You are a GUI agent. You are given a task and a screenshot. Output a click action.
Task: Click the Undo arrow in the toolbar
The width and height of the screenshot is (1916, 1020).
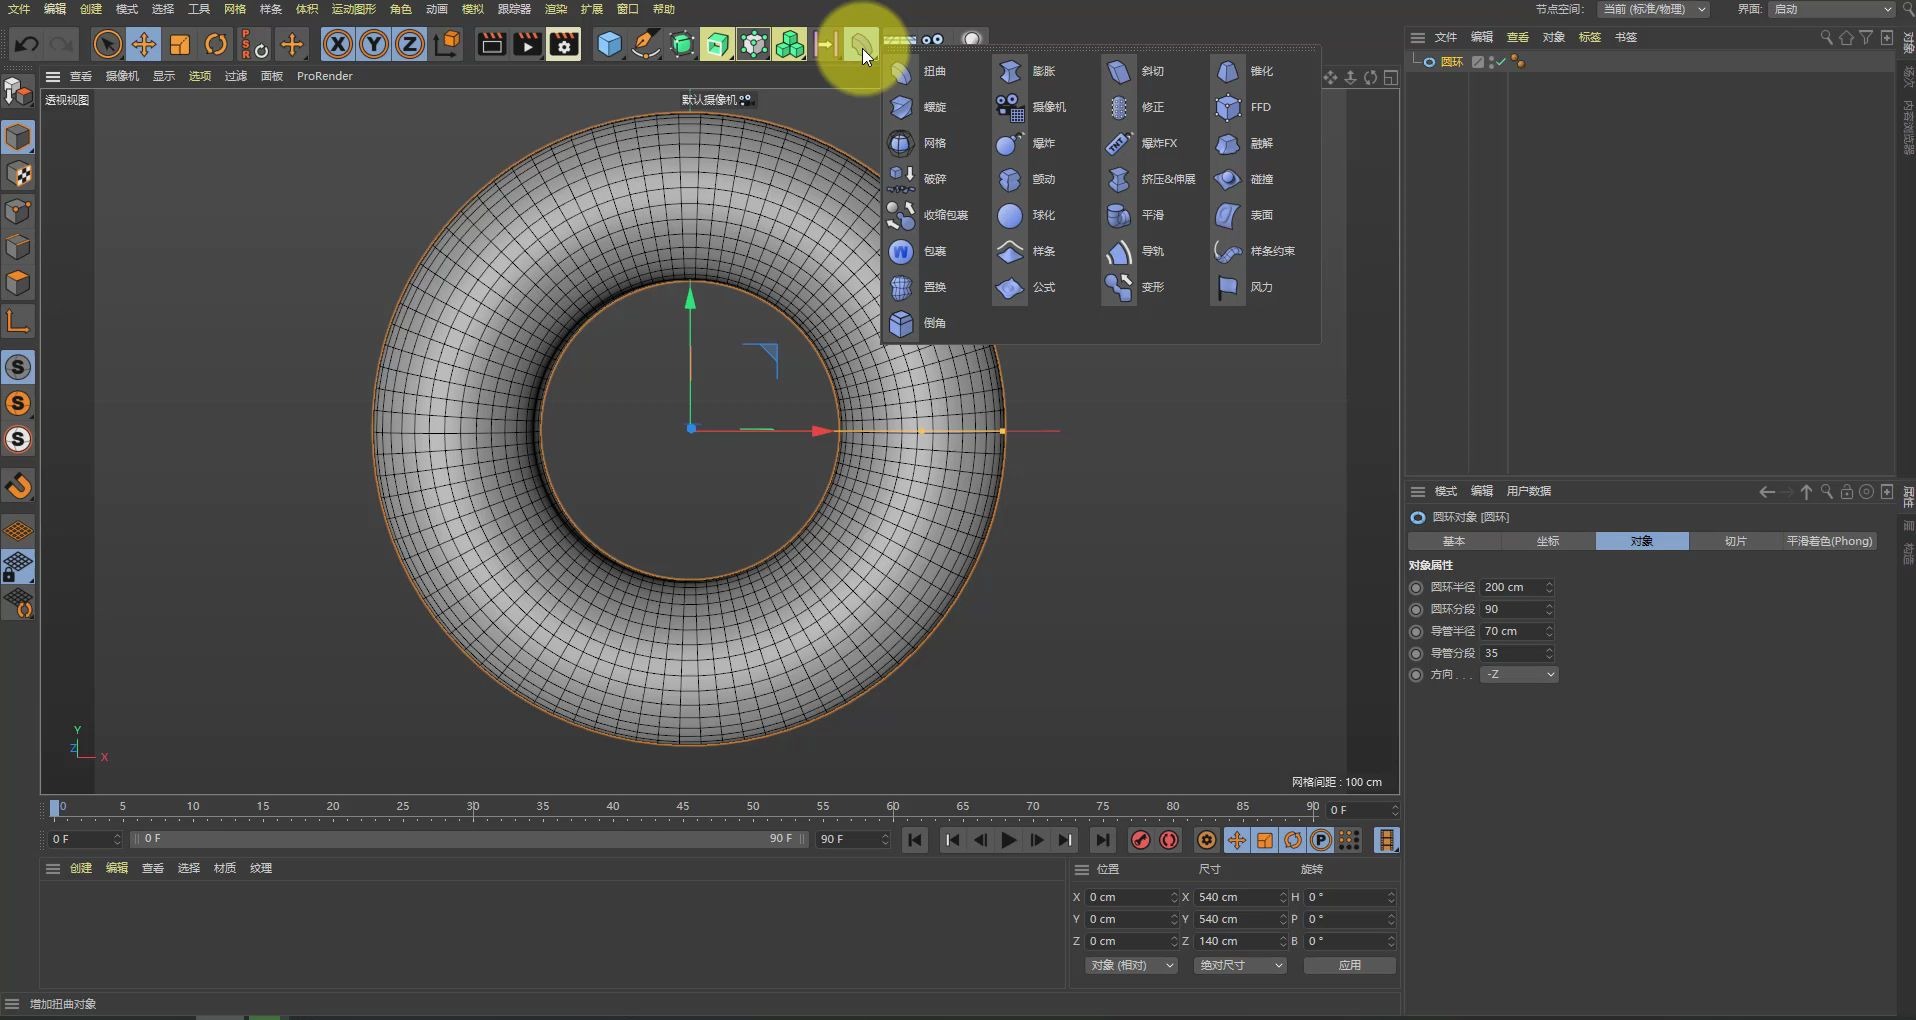point(27,45)
